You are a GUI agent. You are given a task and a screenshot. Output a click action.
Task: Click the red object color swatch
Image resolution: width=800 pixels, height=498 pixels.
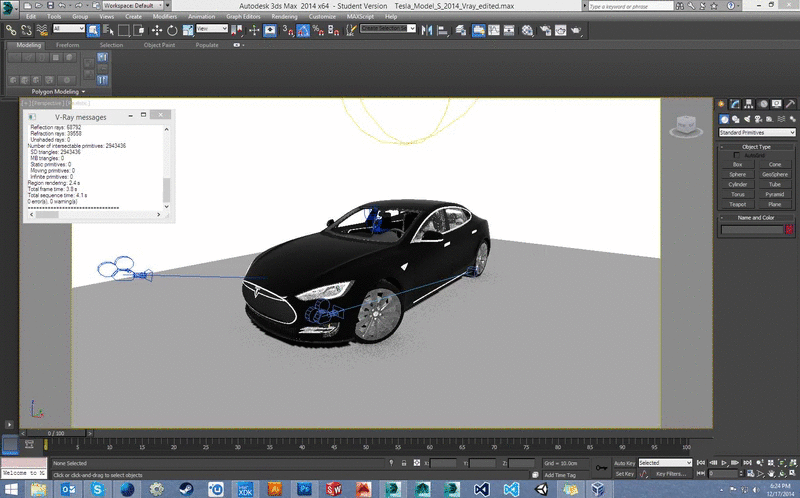tap(790, 230)
